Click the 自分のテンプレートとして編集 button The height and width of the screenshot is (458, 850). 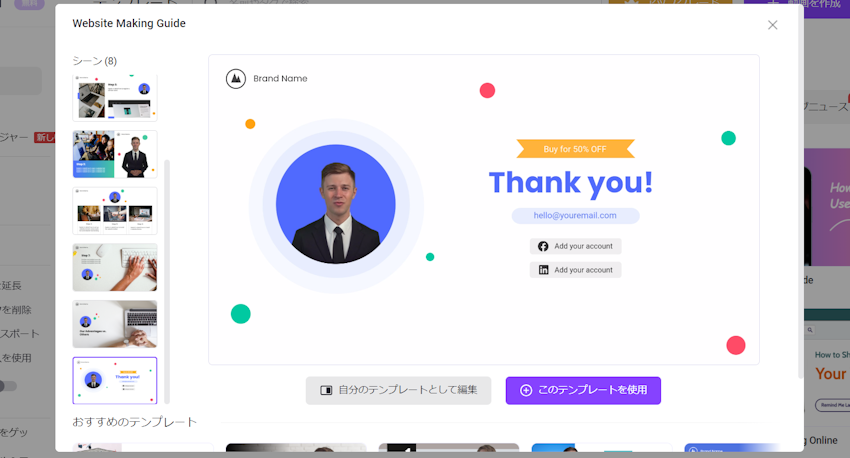pyautogui.click(x=398, y=390)
